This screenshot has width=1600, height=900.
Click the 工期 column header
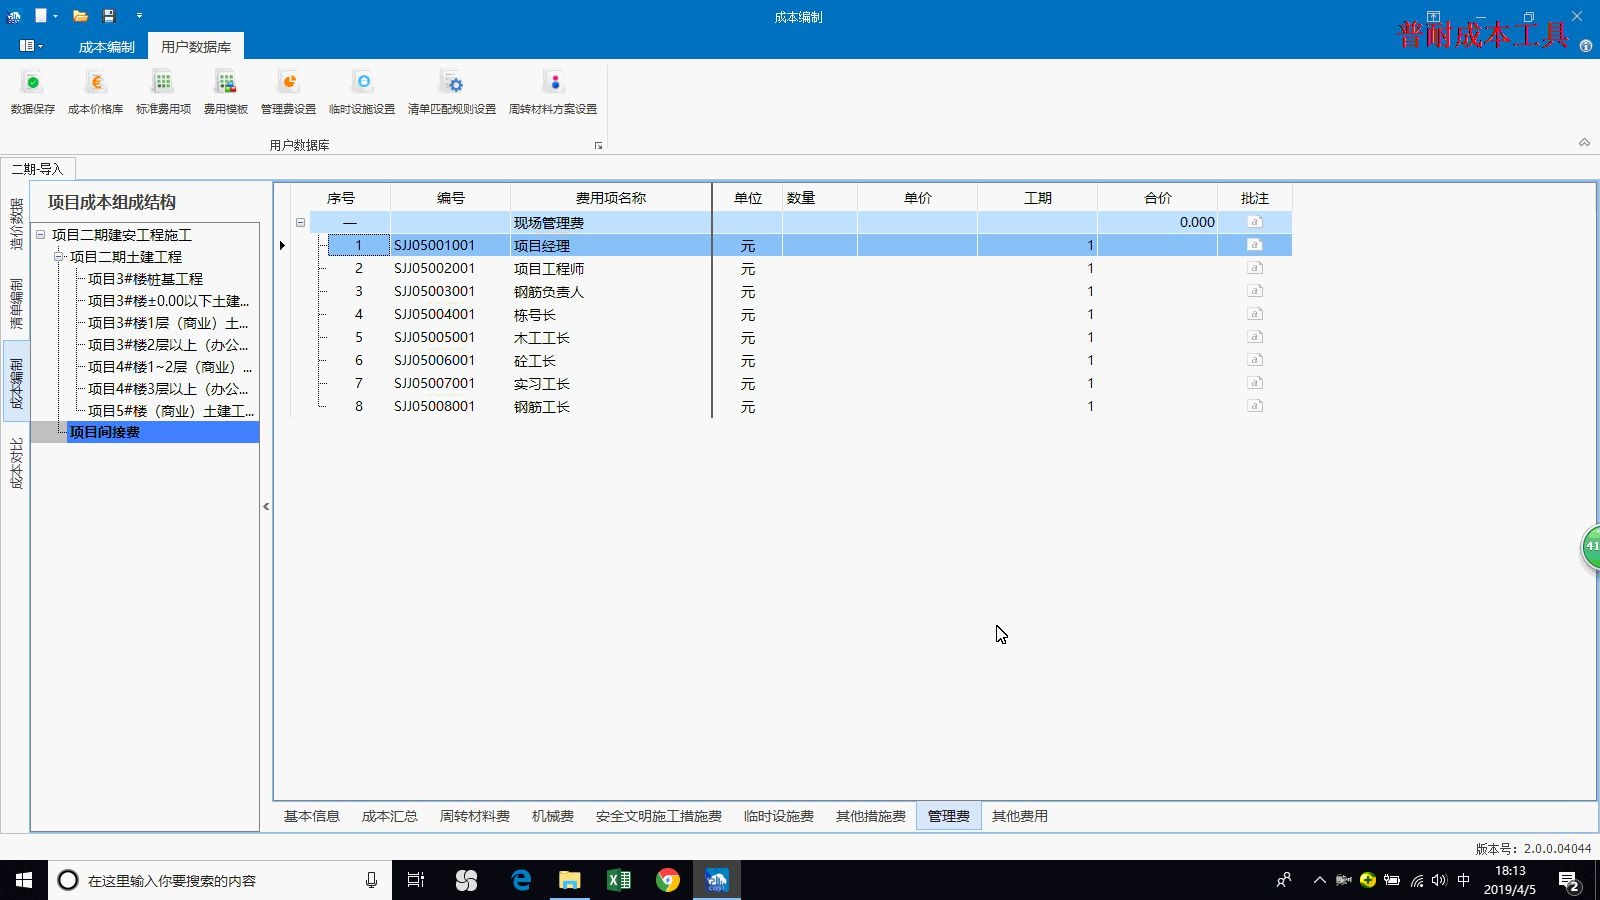point(1038,198)
